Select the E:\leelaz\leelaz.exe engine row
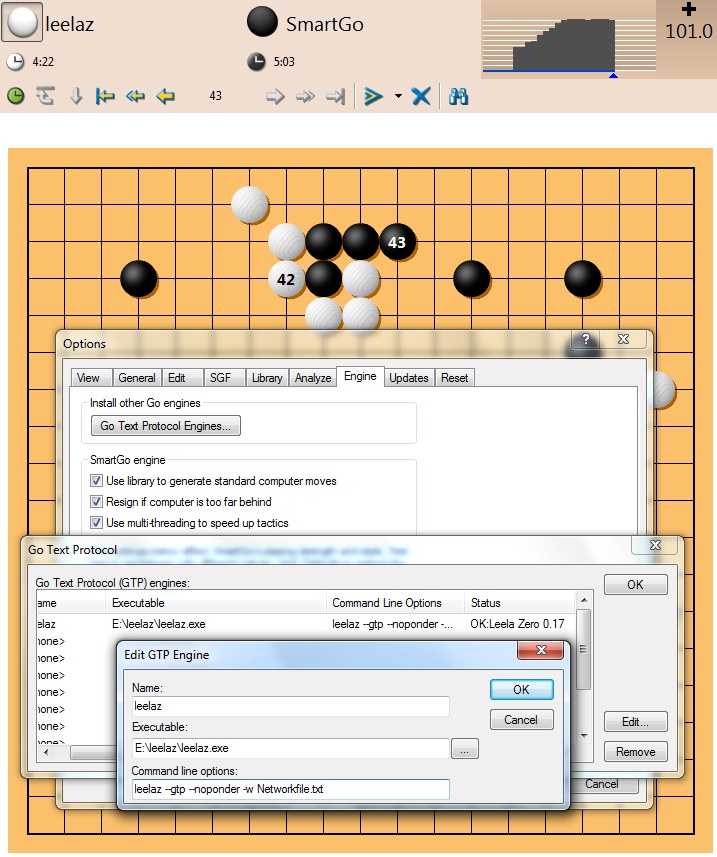This screenshot has height=857, width=717. [x=306, y=624]
